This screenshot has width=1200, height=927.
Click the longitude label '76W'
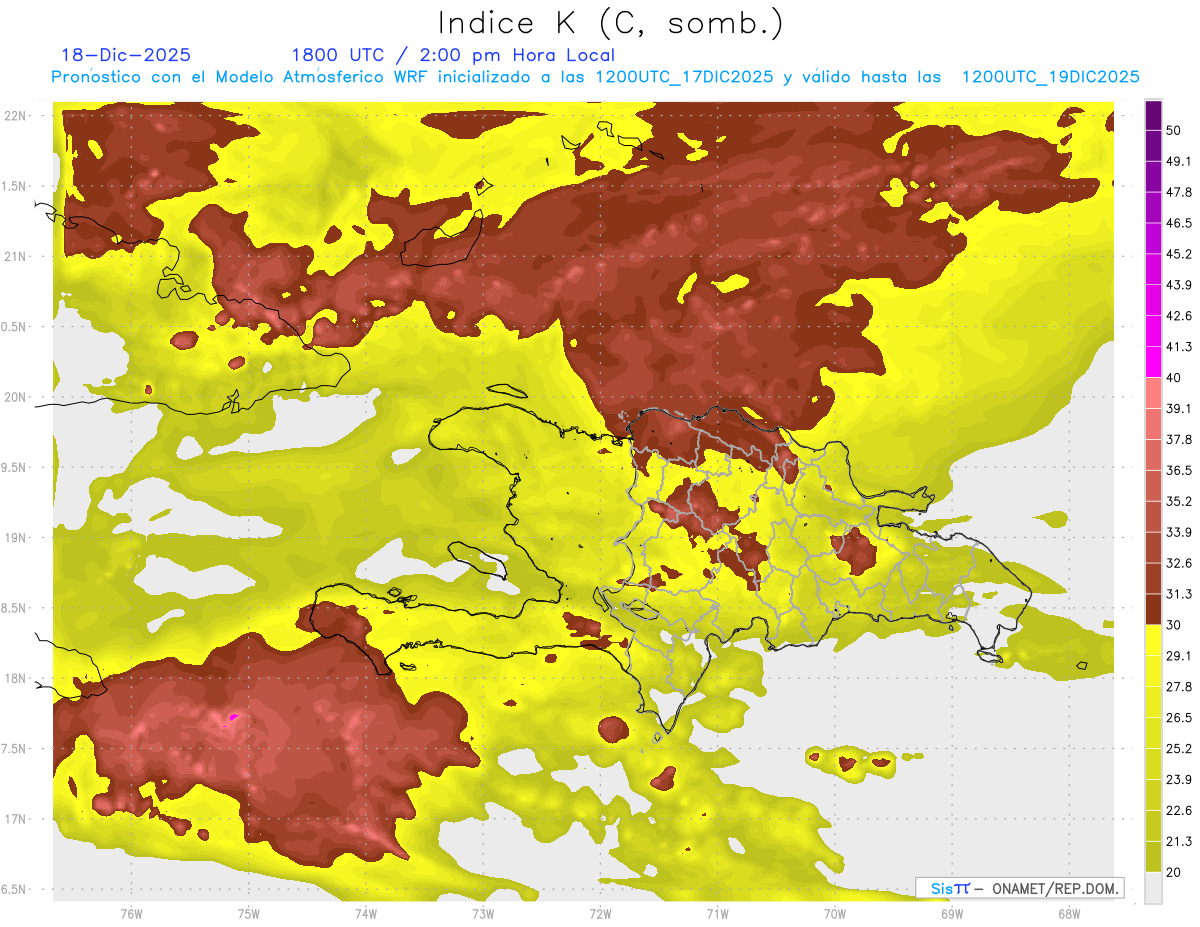point(131,914)
